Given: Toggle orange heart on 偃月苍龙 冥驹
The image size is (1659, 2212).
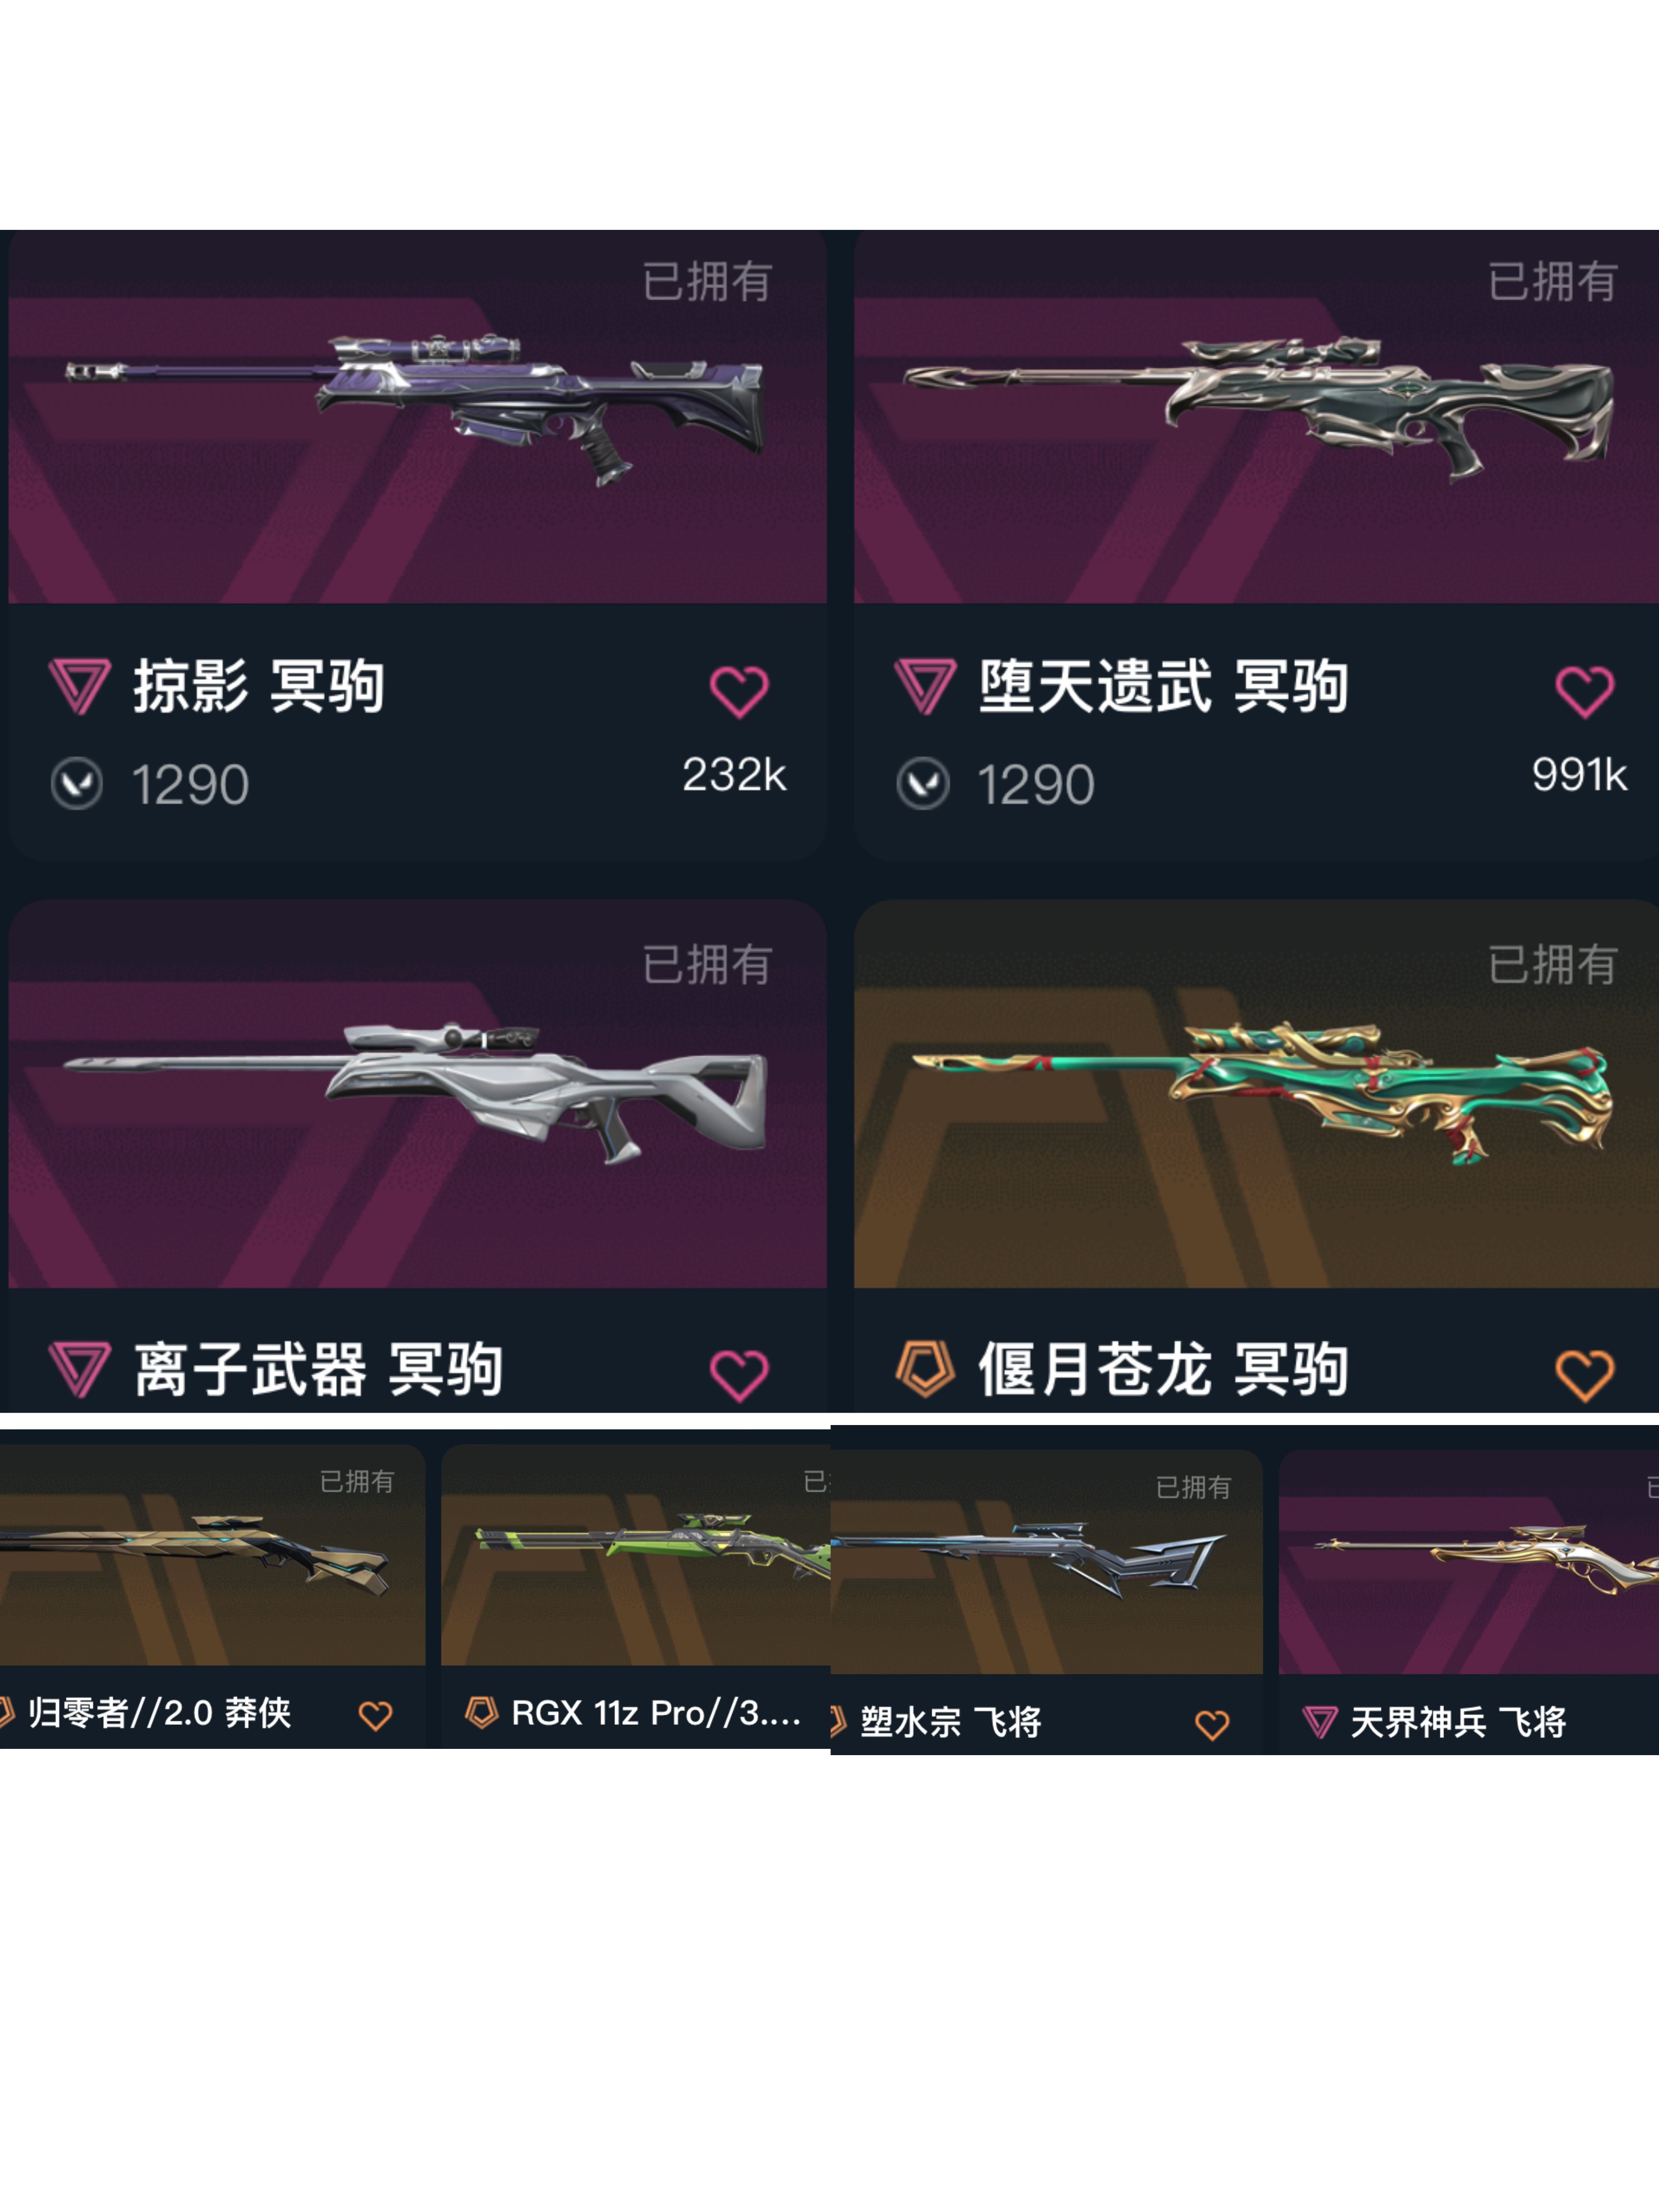Looking at the screenshot, I should tap(1584, 1375).
